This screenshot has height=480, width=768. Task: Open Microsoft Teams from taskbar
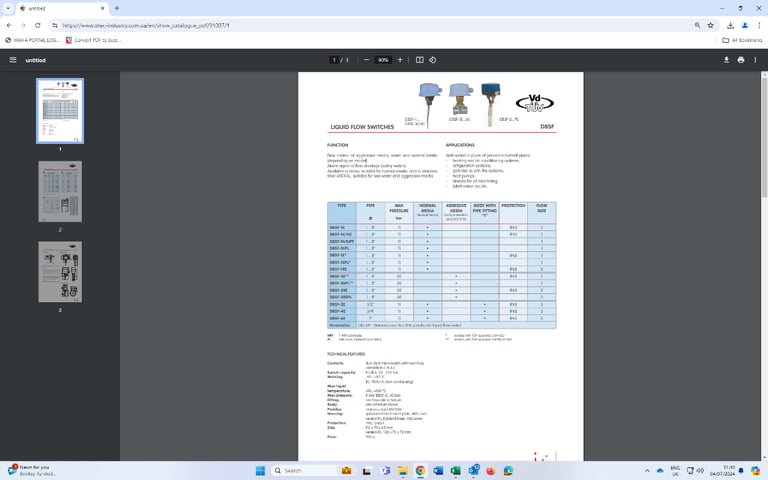pyautogui.click(x=385, y=470)
